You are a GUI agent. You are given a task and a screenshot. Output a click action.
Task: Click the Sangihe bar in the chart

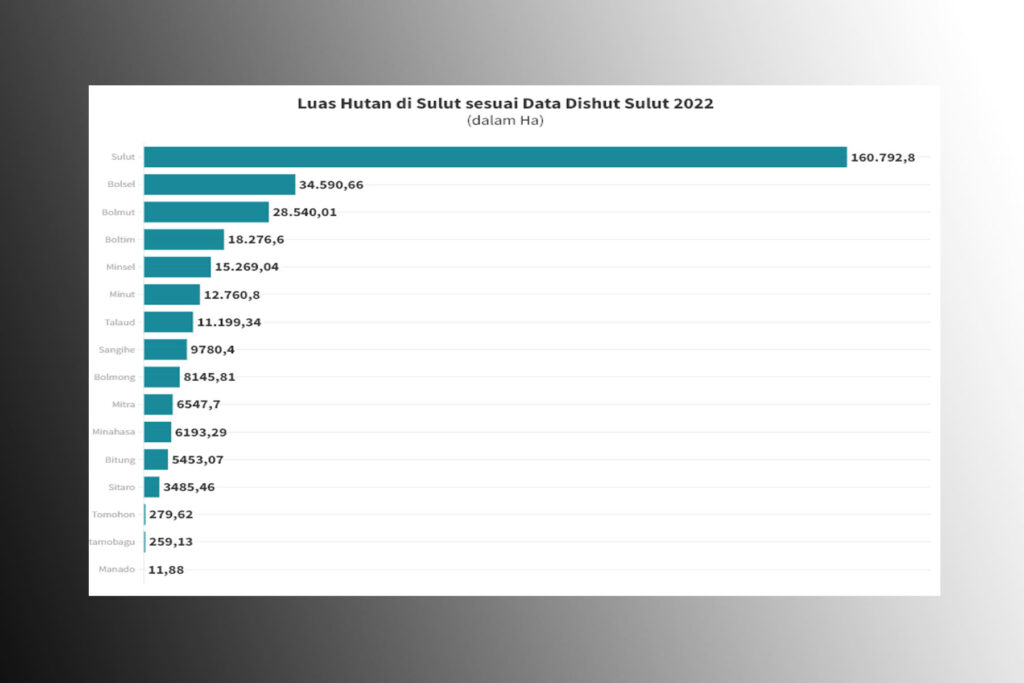click(x=166, y=350)
